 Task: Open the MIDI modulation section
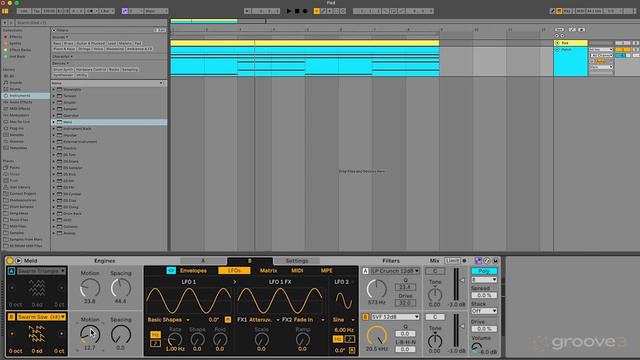(x=297, y=271)
